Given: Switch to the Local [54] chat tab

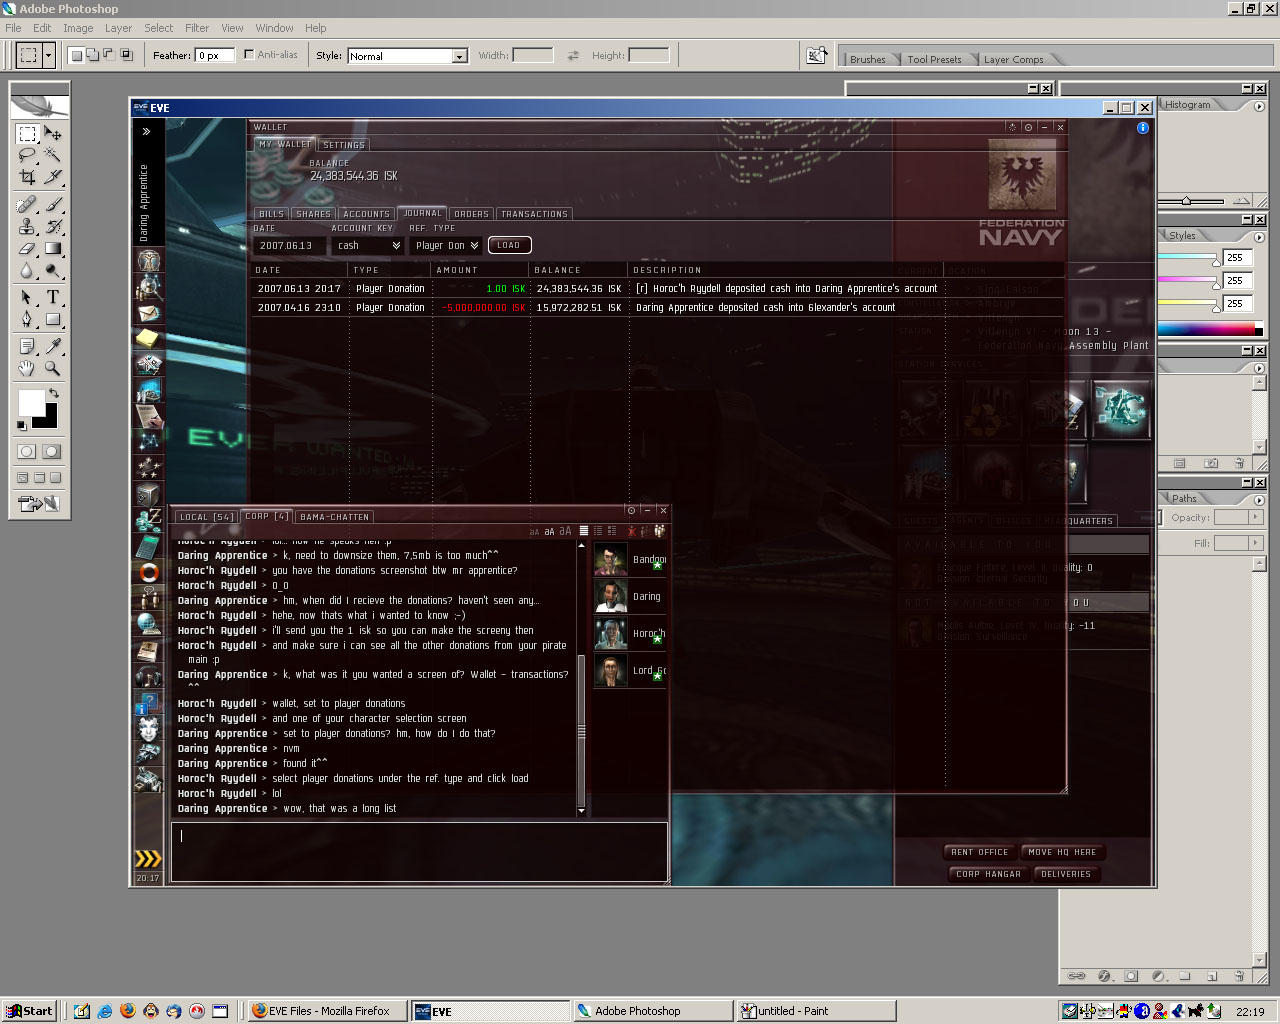Looking at the screenshot, I should [206, 517].
